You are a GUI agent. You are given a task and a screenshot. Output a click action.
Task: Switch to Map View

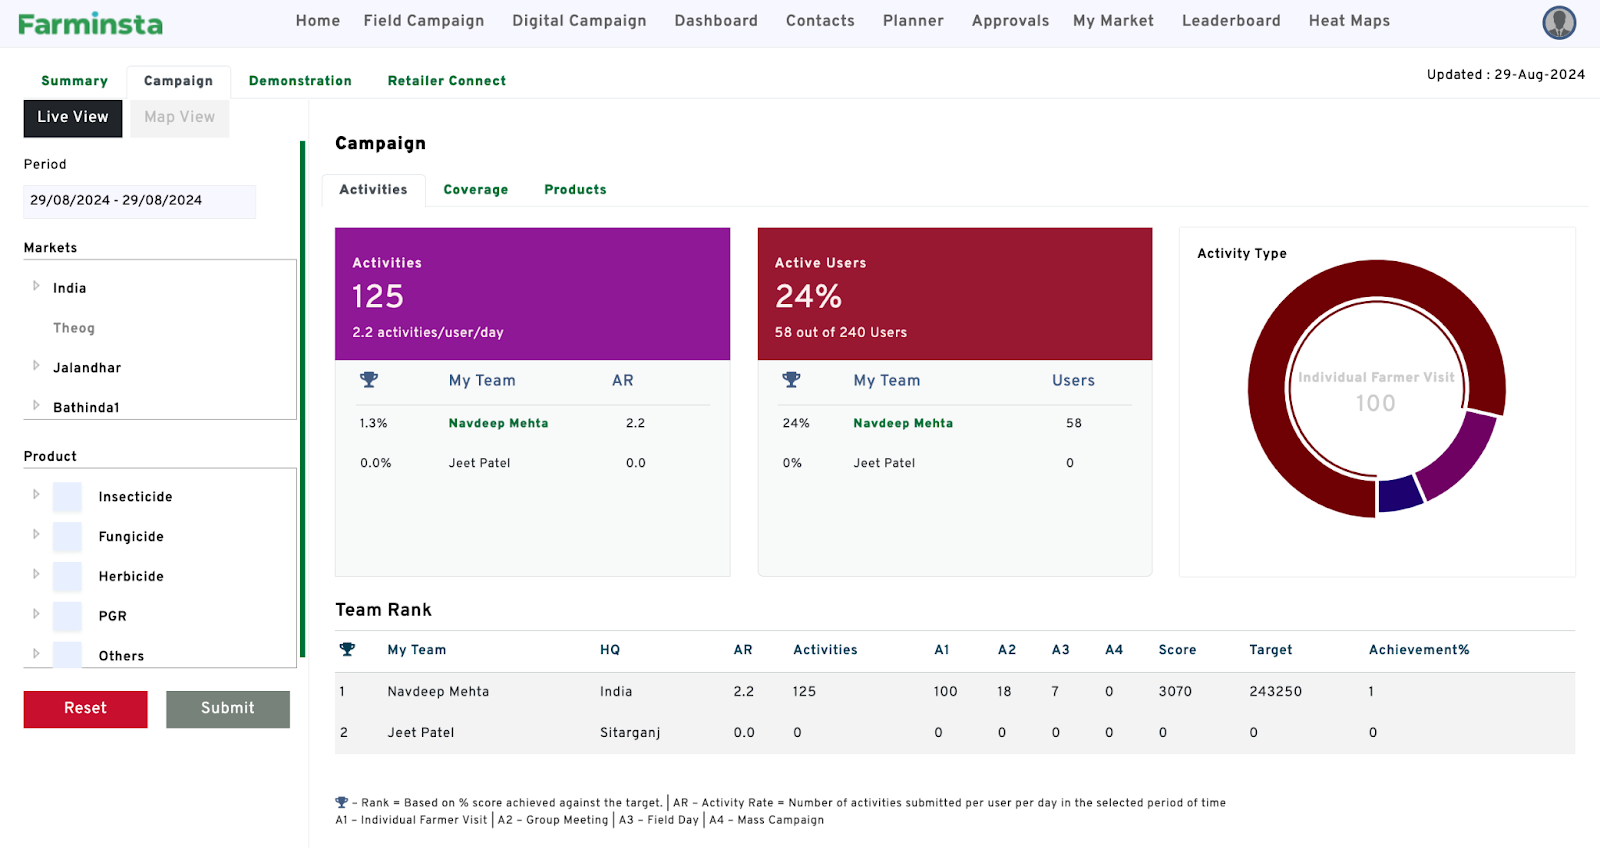coord(179,118)
